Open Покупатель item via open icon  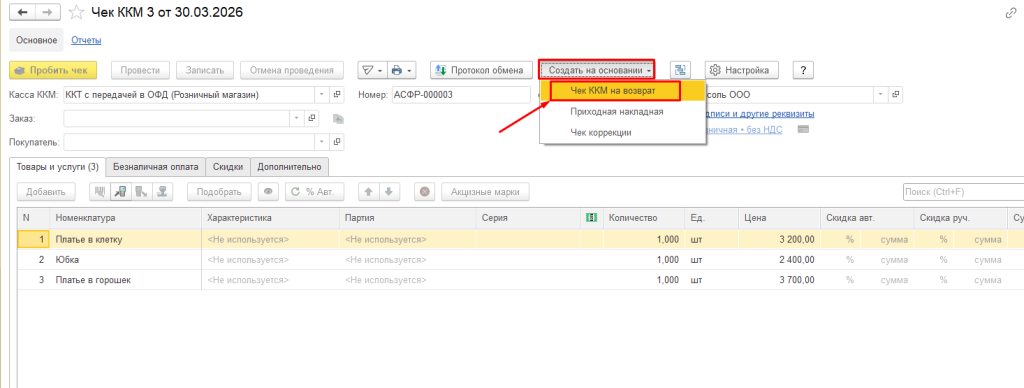pos(338,141)
